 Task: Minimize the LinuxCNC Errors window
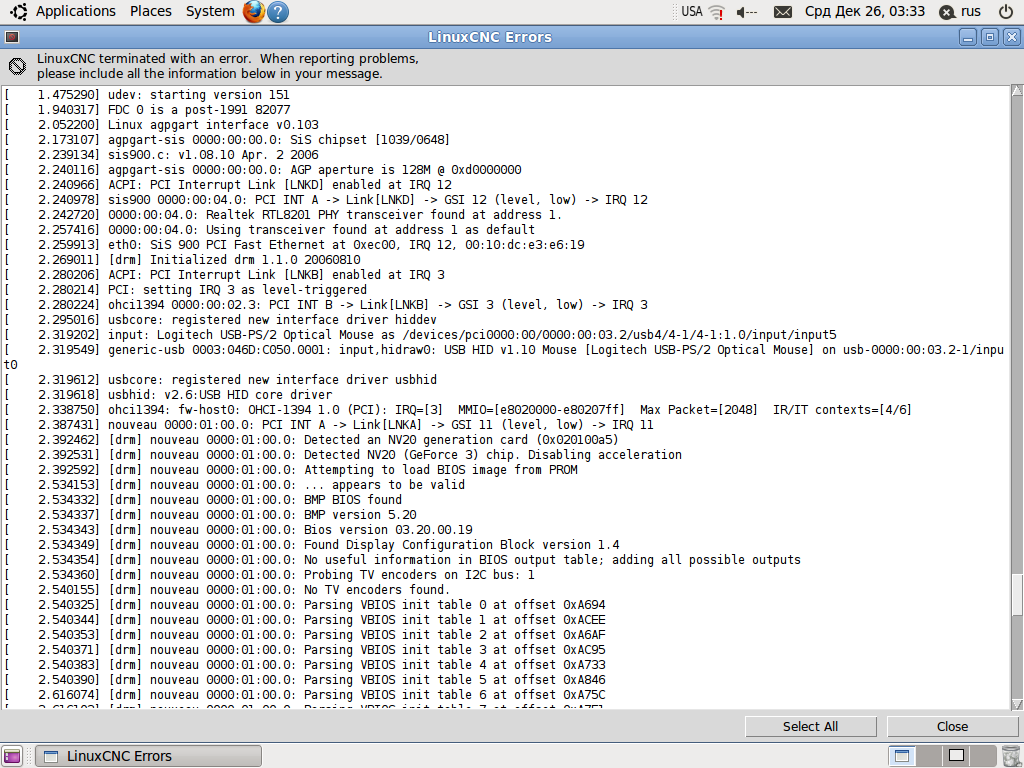(968, 37)
